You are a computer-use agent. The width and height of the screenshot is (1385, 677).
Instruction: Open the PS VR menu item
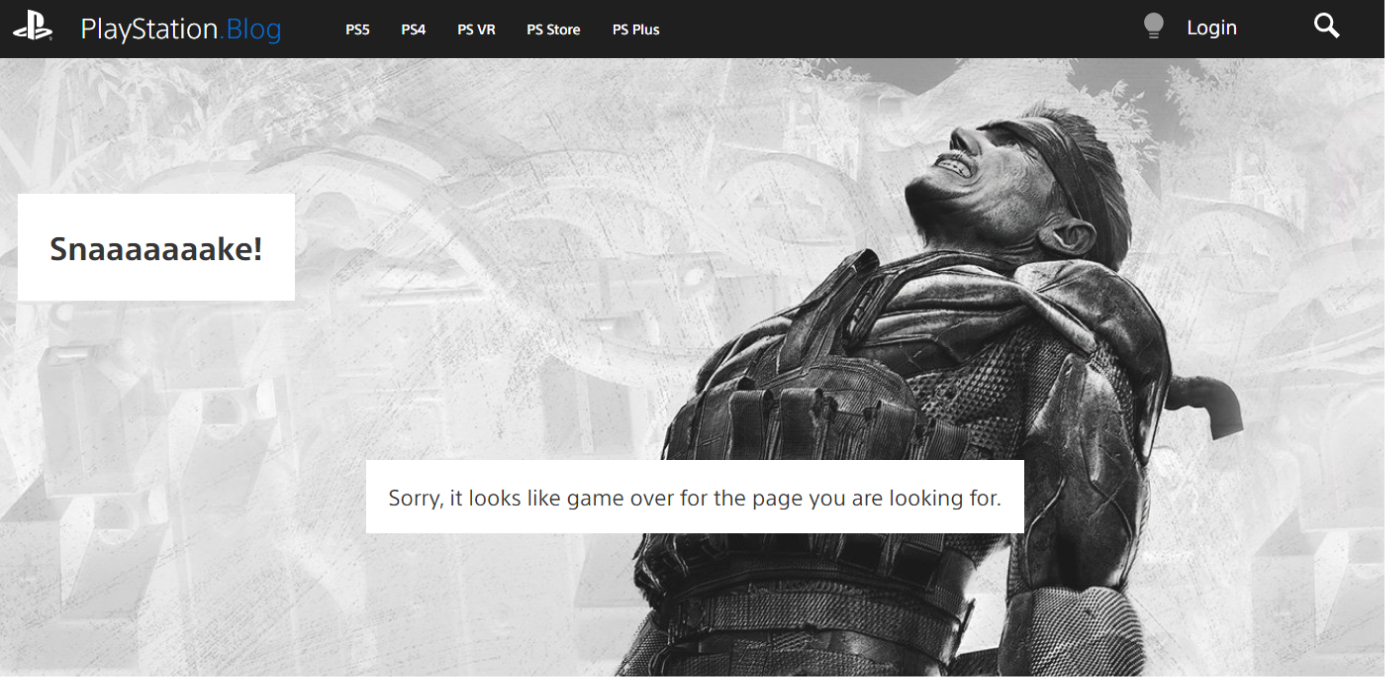coord(476,30)
